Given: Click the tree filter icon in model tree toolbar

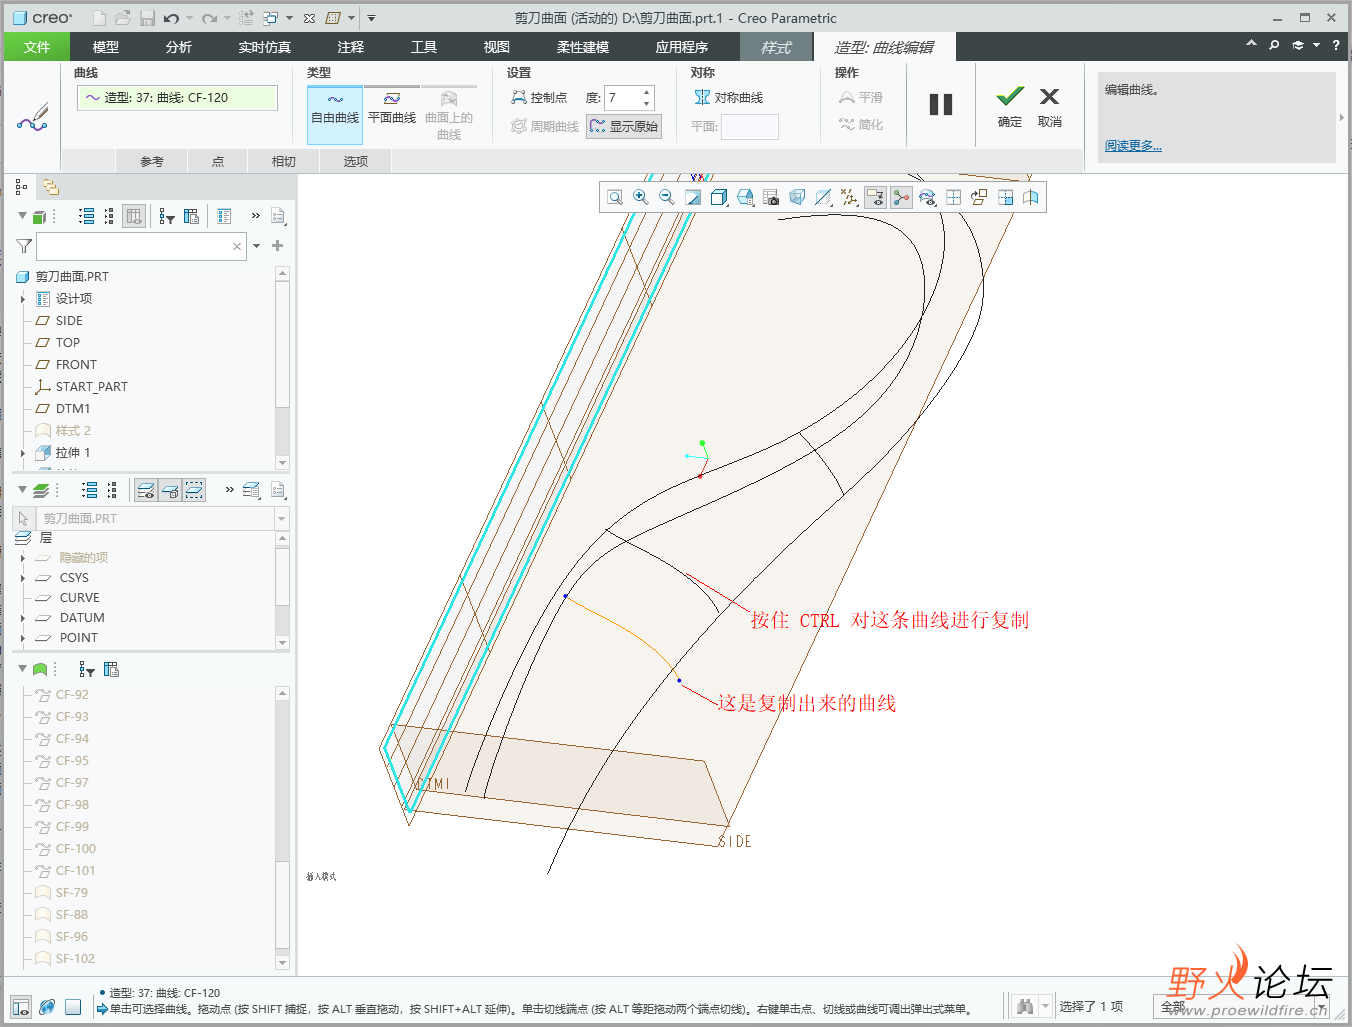Looking at the screenshot, I should coord(167,216).
